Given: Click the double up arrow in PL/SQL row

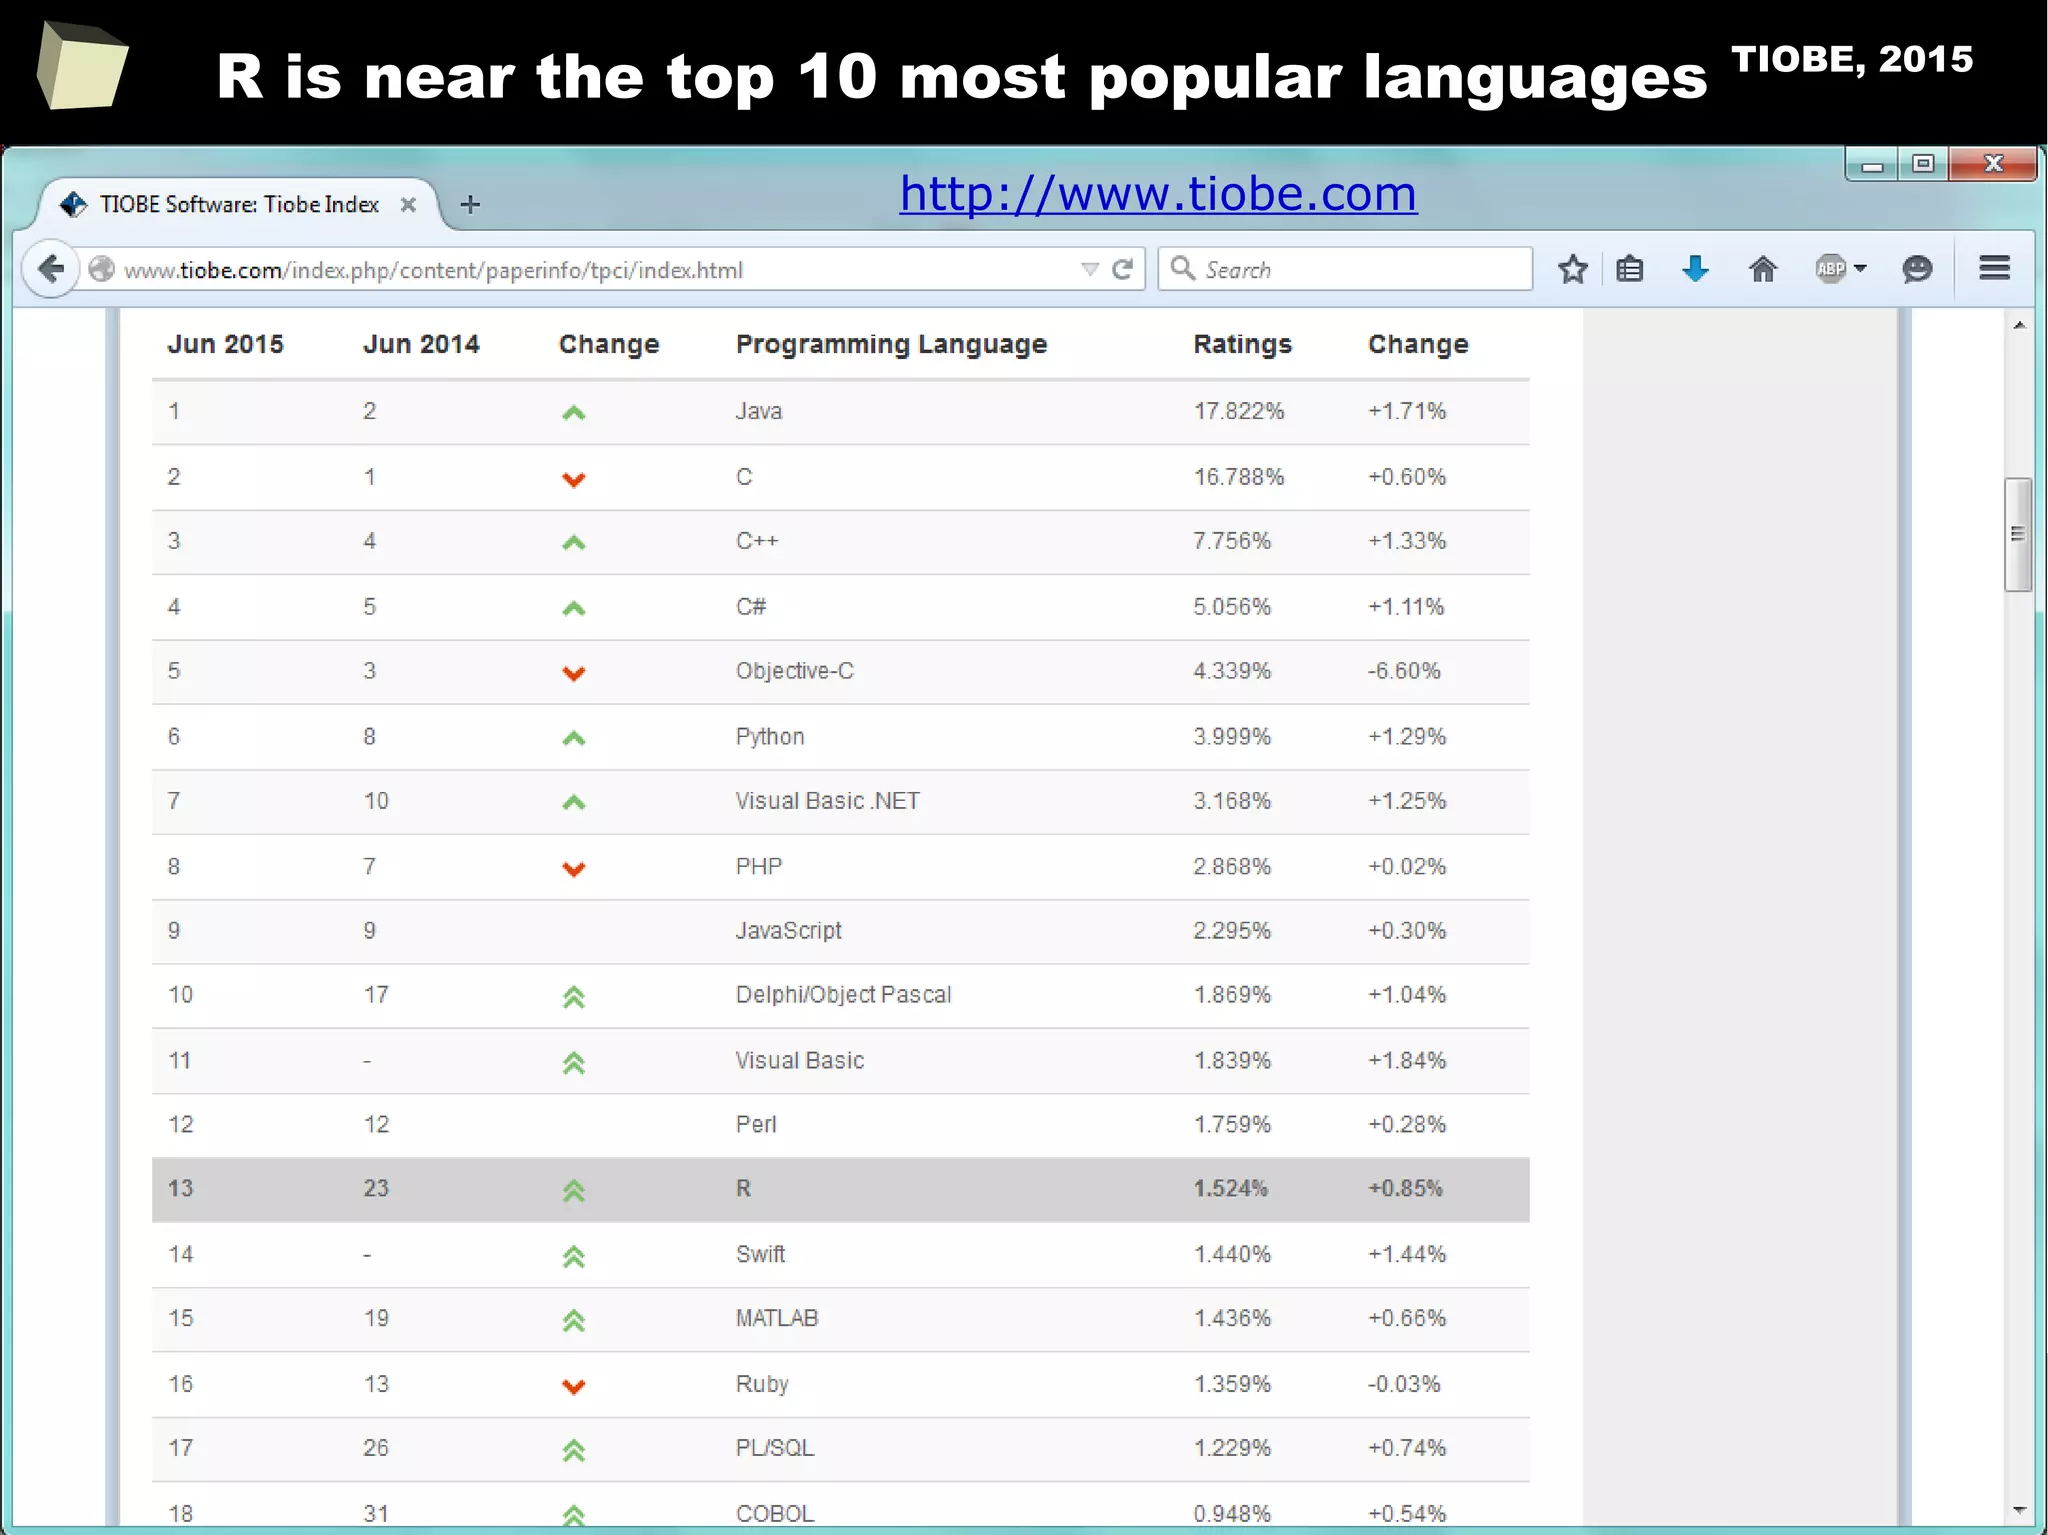Looking at the screenshot, I should [x=573, y=1450].
